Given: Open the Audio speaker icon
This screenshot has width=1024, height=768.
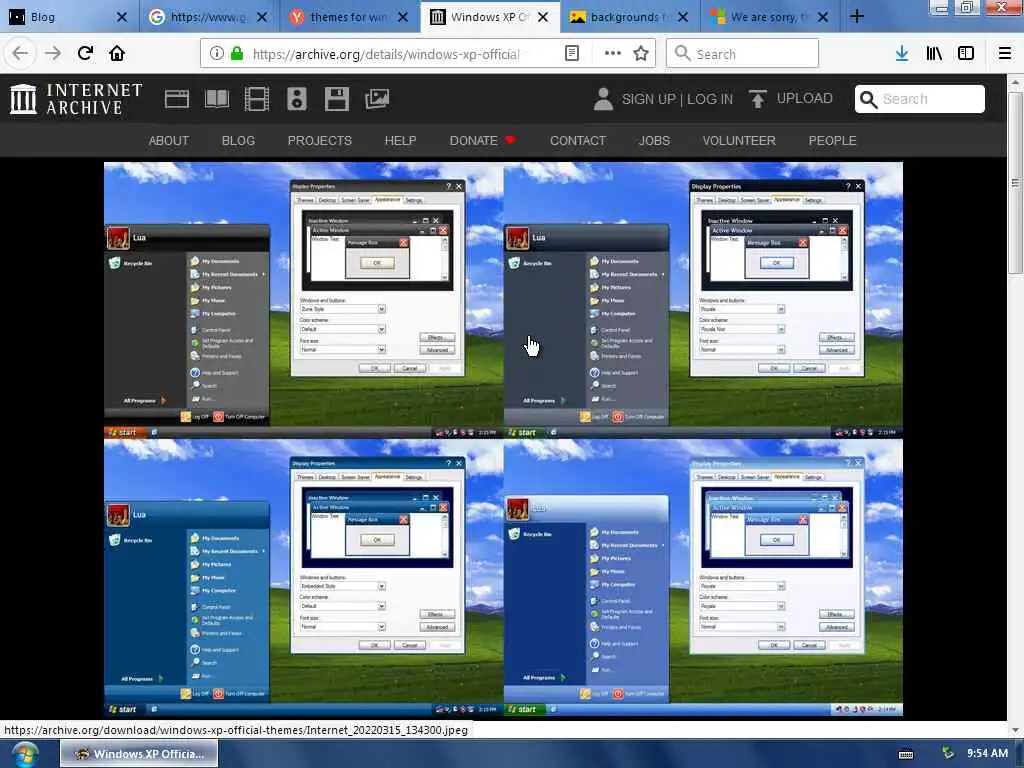Looking at the screenshot, I should (x=296, y=99).
